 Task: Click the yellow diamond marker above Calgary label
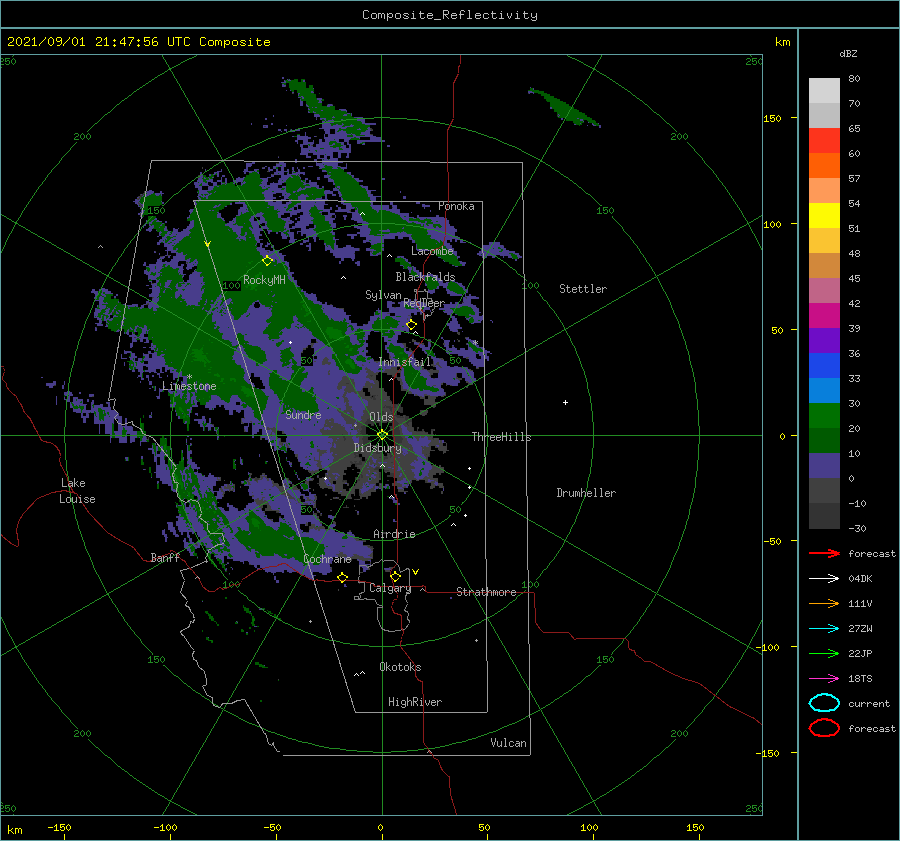(x=395, y=576)
